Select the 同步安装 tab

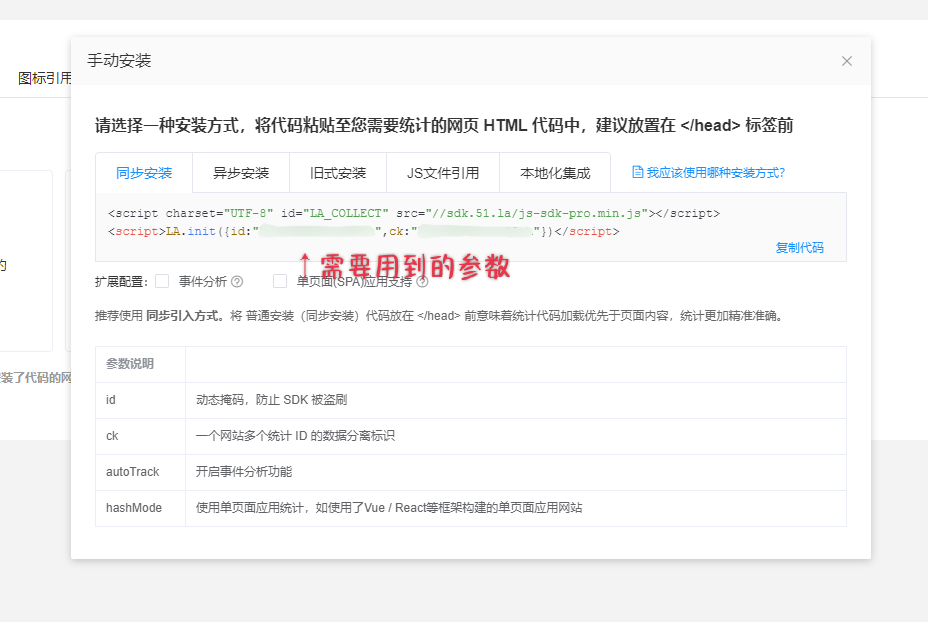click(144, 173)
